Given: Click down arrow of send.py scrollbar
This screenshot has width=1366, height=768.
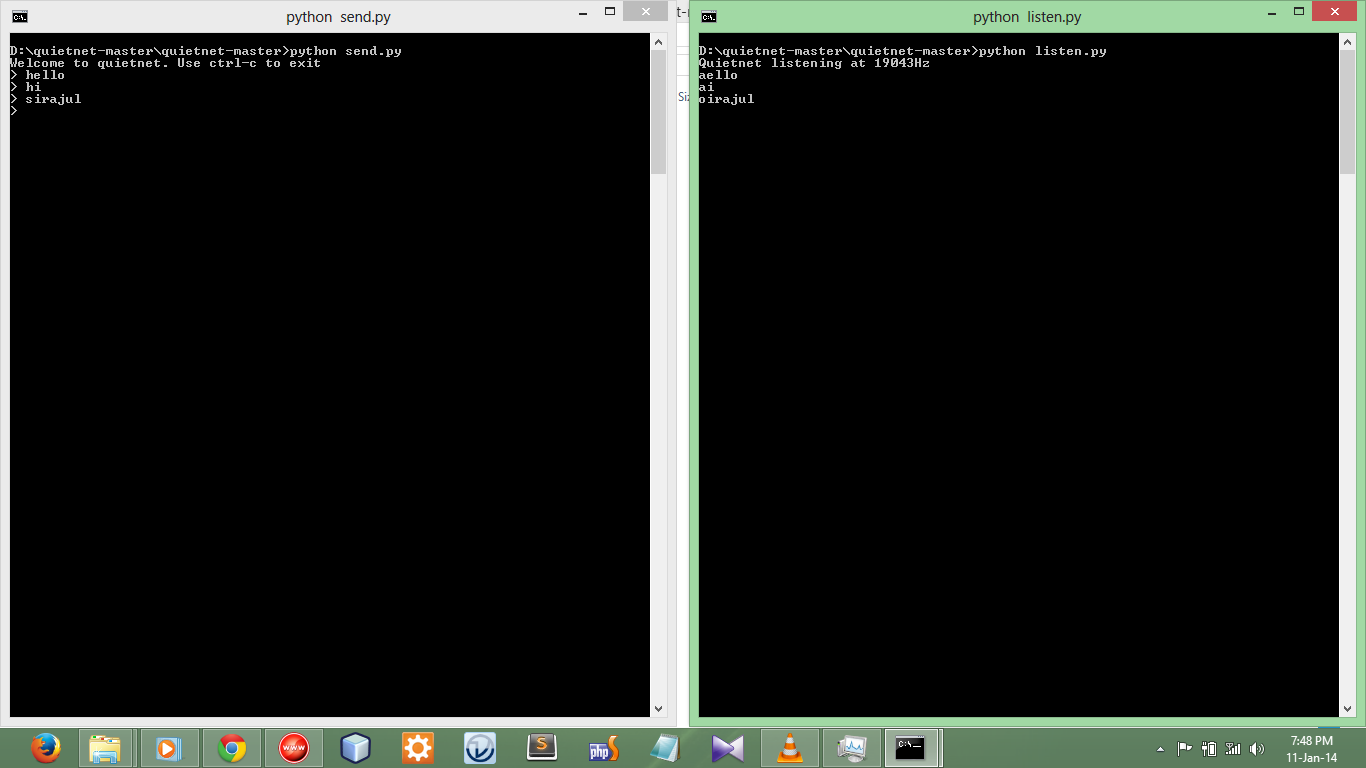Looking at the screenshot, I should (x=658, y=708).
